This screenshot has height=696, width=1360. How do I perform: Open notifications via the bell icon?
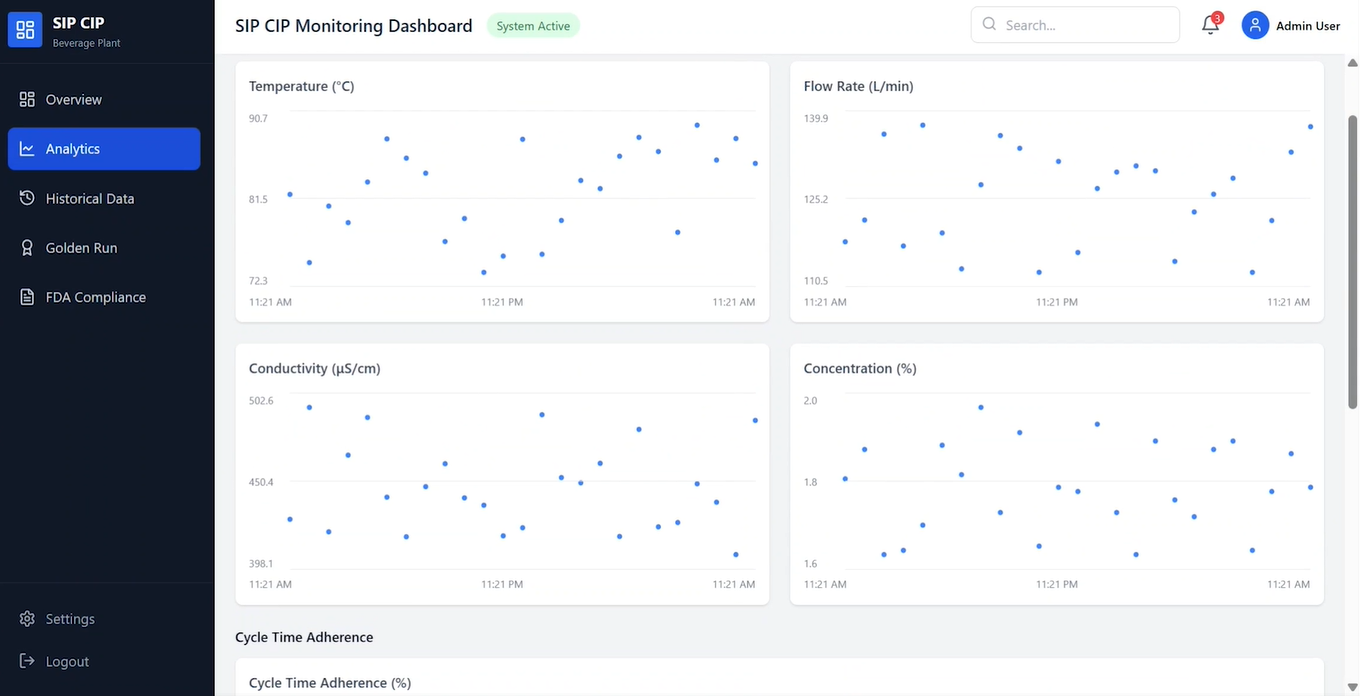click(1210, 25)
